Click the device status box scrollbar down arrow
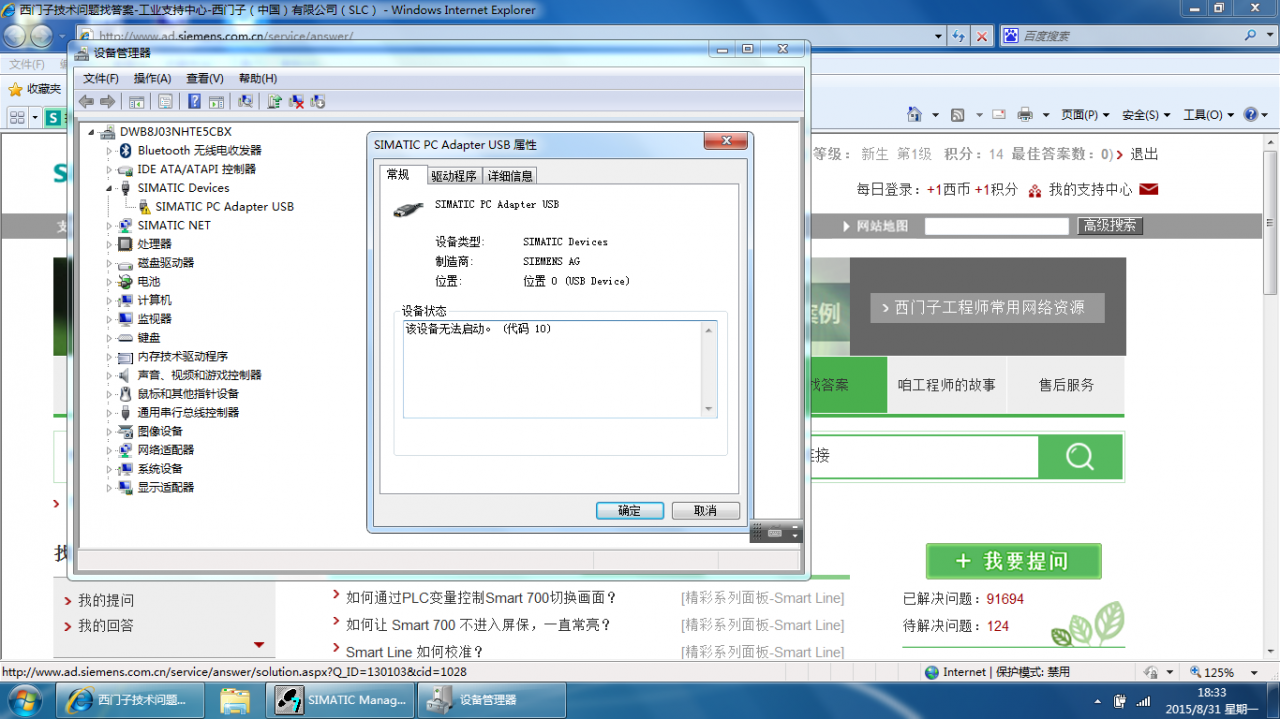 tap(710, 409)
